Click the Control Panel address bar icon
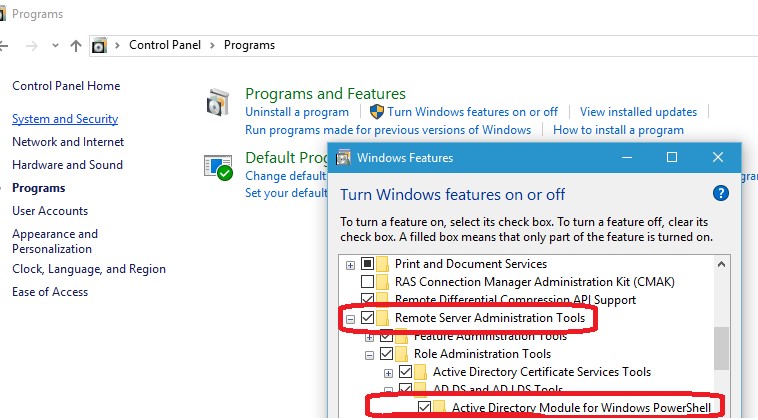Viewport: 758px width, 420px height. (99, 45)
